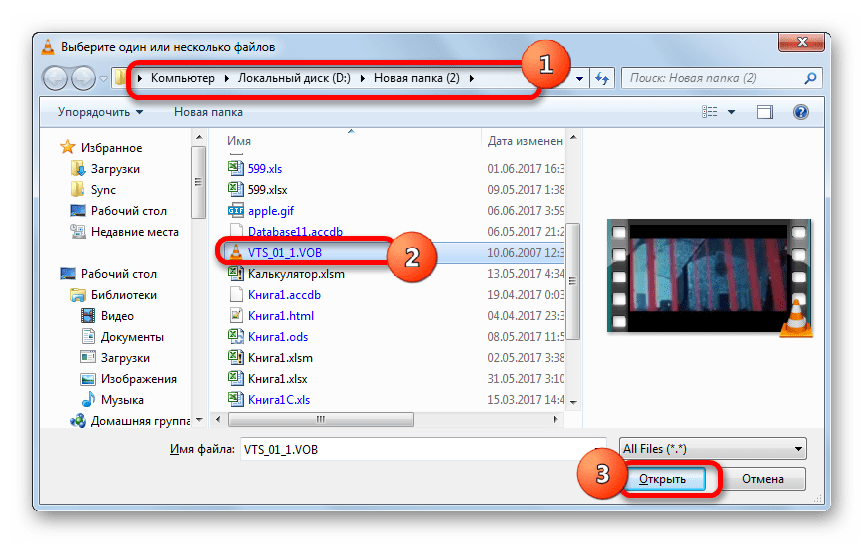
Task: Click the icon of Книга1.html
Action: tap(236, 315)
